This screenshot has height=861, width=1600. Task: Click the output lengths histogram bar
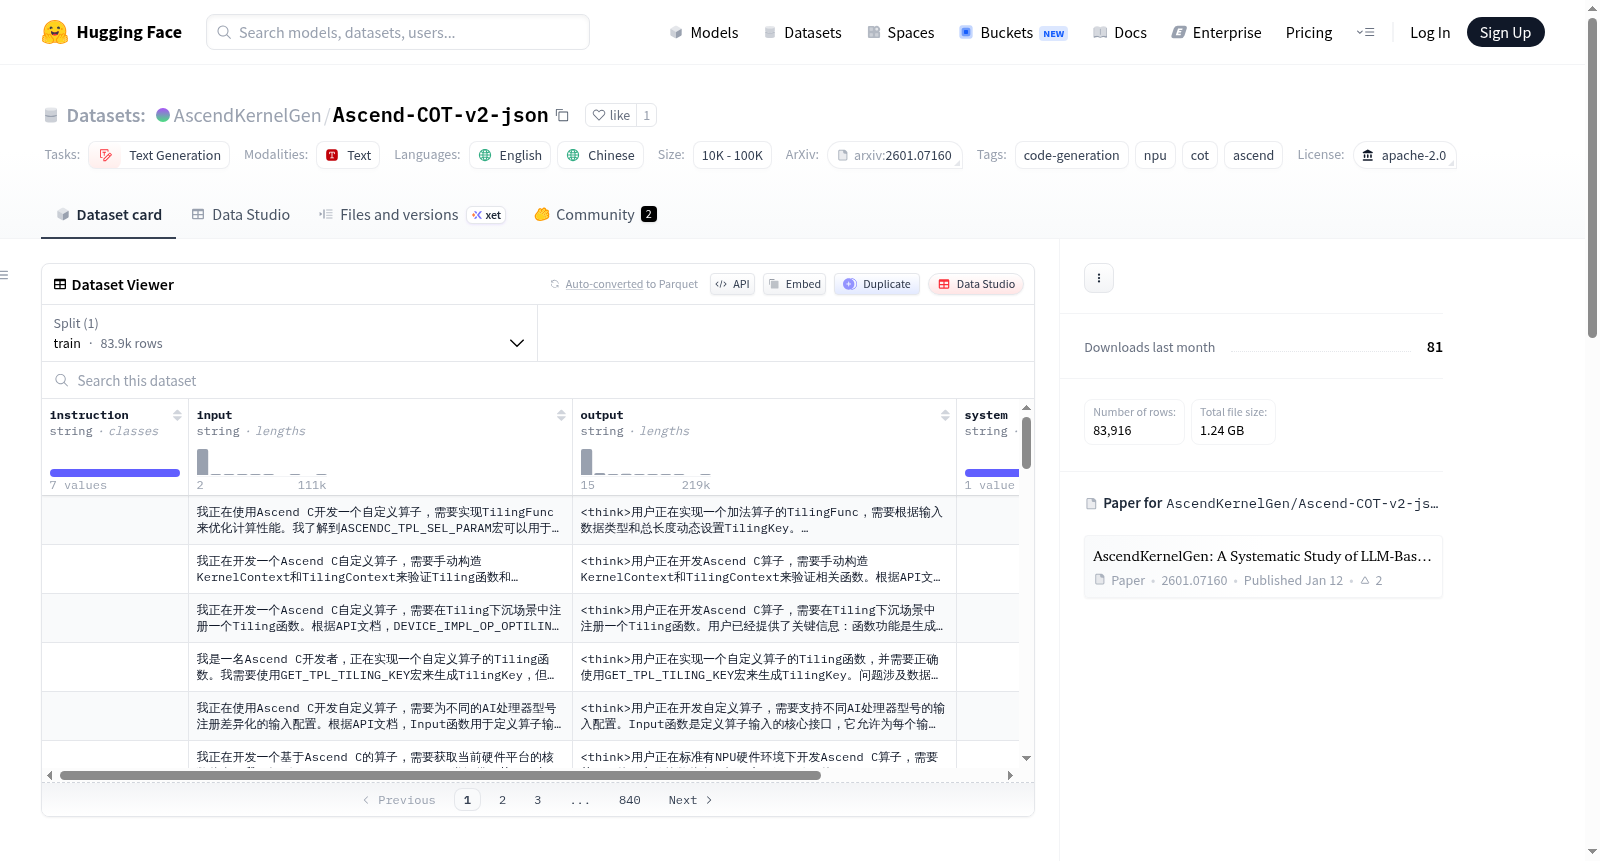point(587,462)
